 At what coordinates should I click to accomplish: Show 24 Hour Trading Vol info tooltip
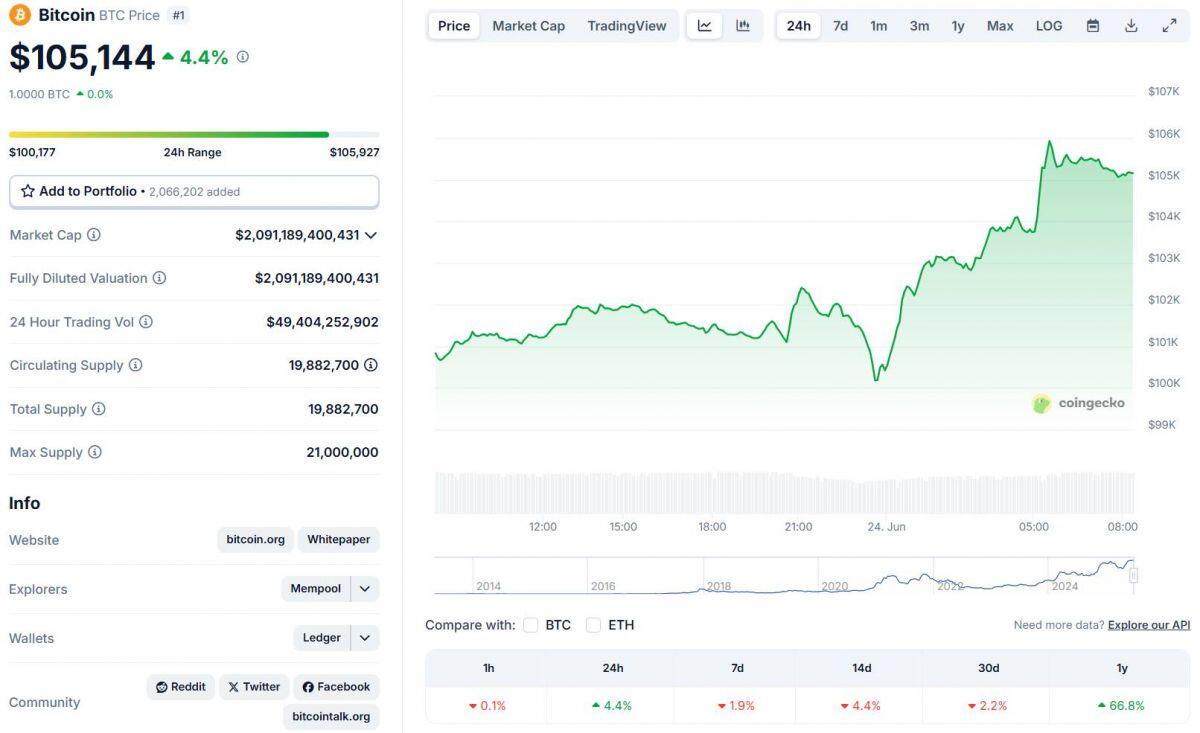point(146,322)
